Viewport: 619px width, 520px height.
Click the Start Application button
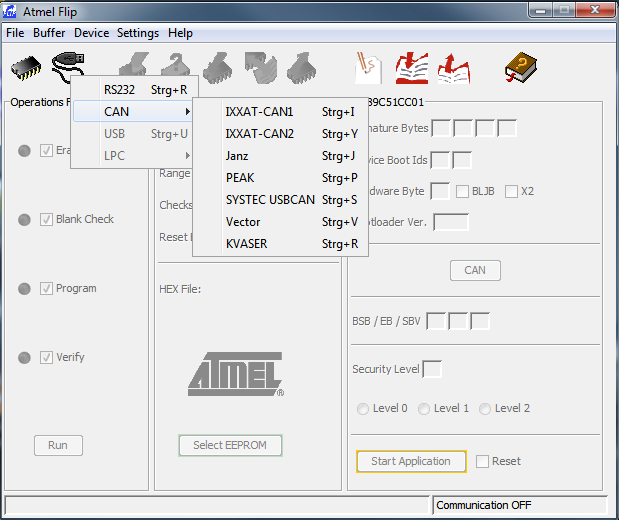411,461
